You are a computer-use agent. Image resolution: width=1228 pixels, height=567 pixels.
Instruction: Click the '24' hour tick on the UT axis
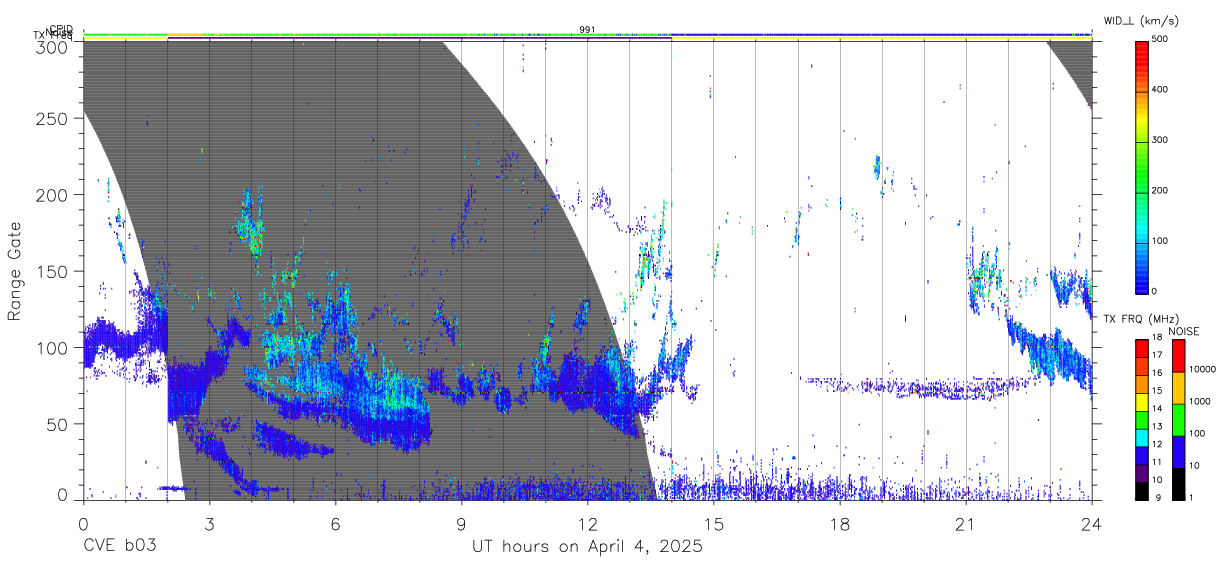coord(1092,523)
